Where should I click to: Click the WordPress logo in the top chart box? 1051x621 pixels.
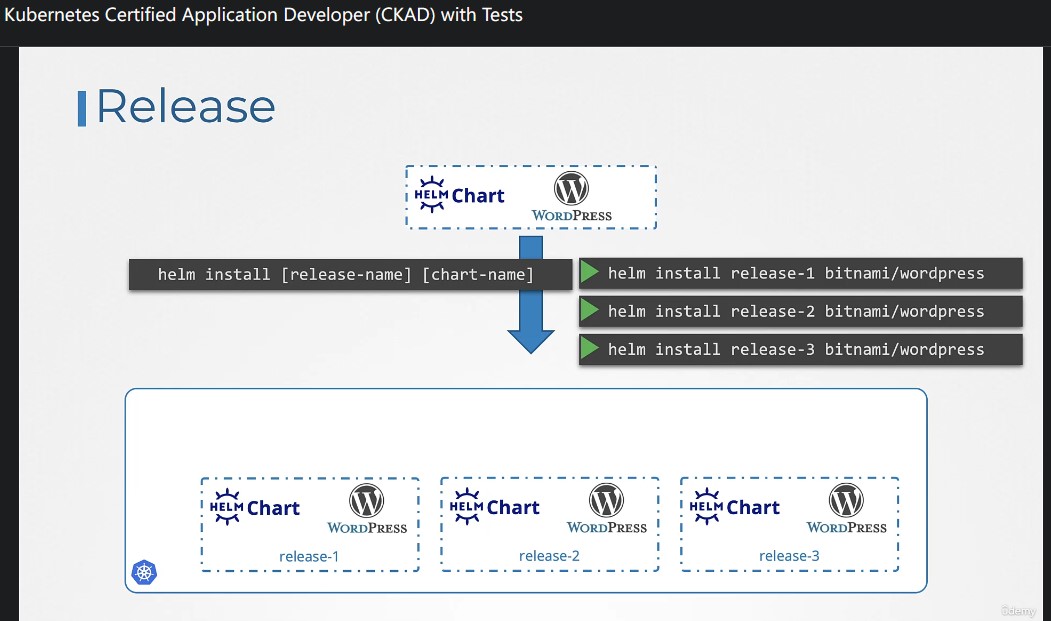click(x=571, y=196)
